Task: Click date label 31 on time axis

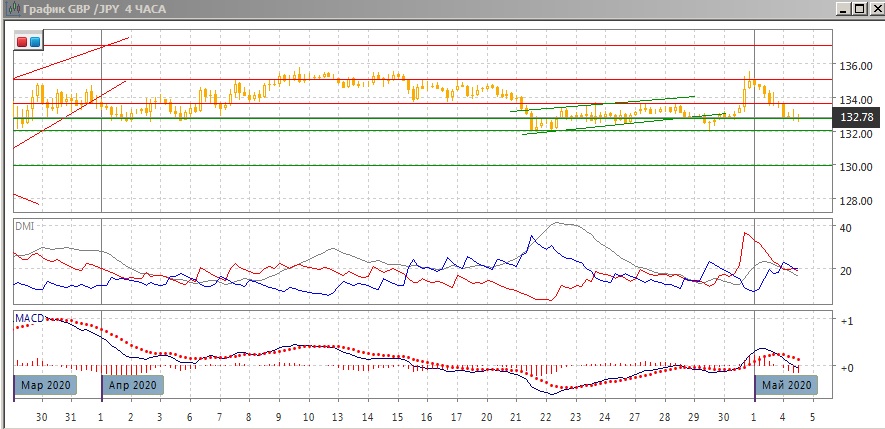Action: click(x=71, y=417)
